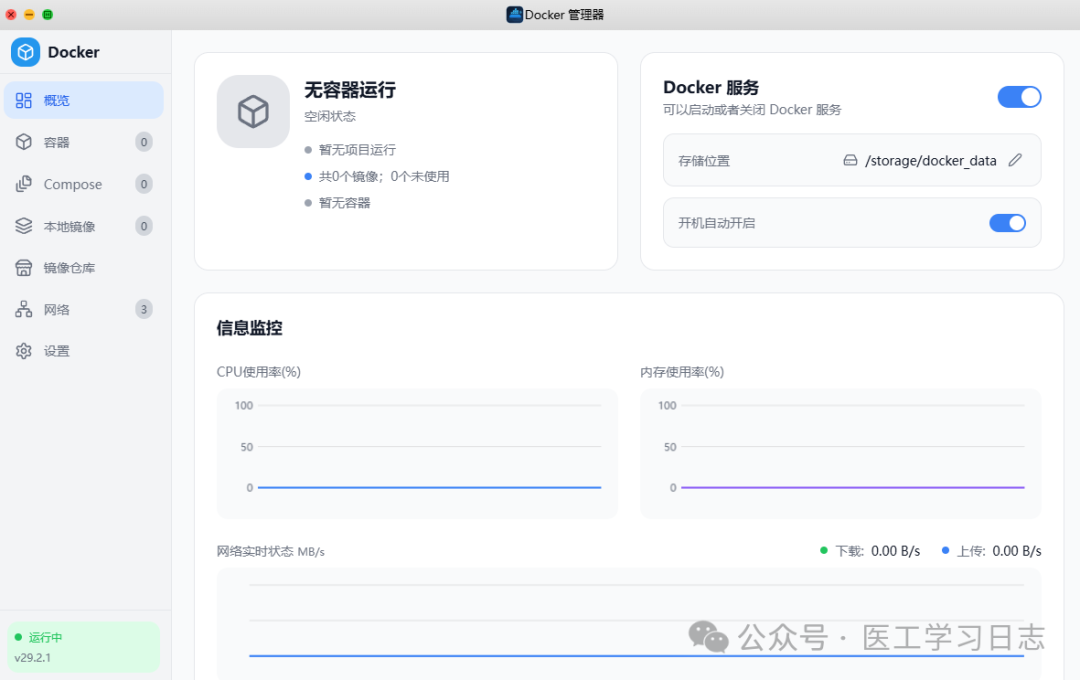Click the Compose stacked files icon
1080x680 pixels.
pos(23,184)
